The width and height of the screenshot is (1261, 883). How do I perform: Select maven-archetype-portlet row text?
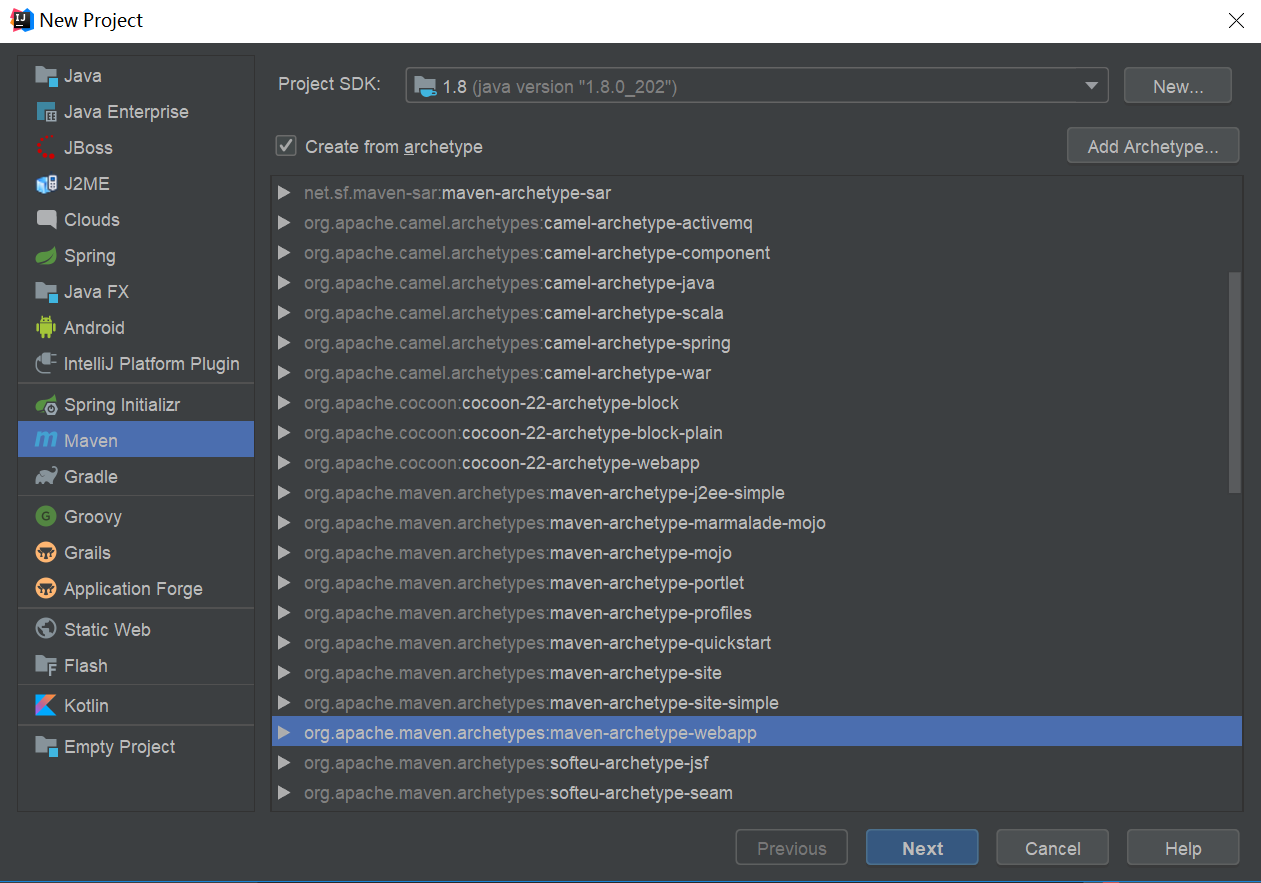tap(524, 583)
